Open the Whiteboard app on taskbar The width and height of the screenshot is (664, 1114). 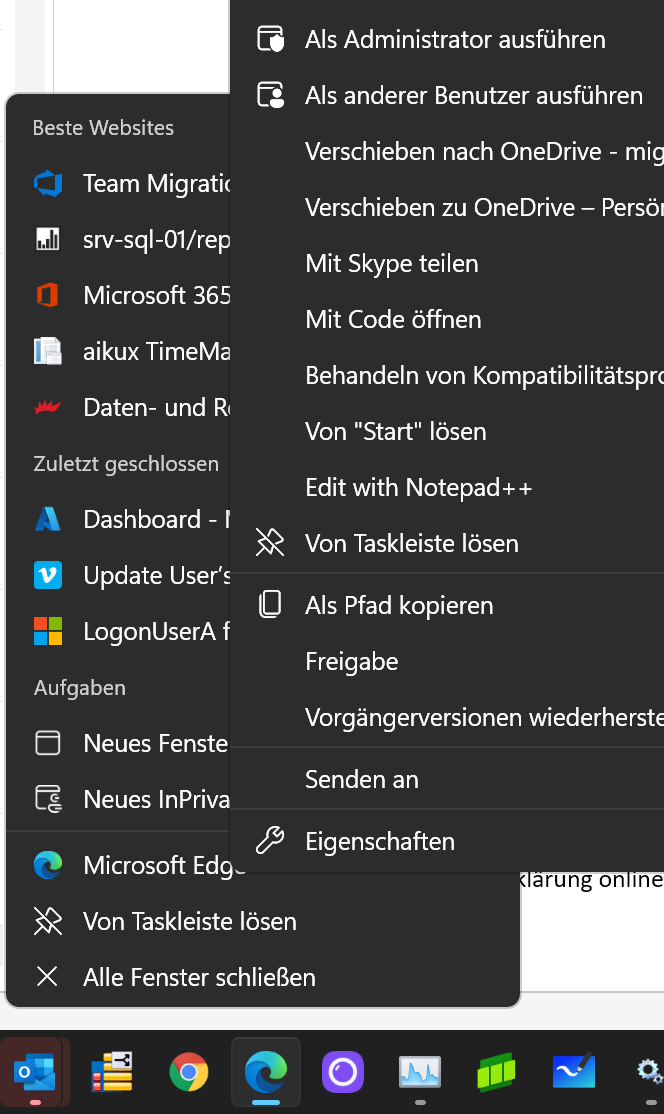(x=574, y=1071)
